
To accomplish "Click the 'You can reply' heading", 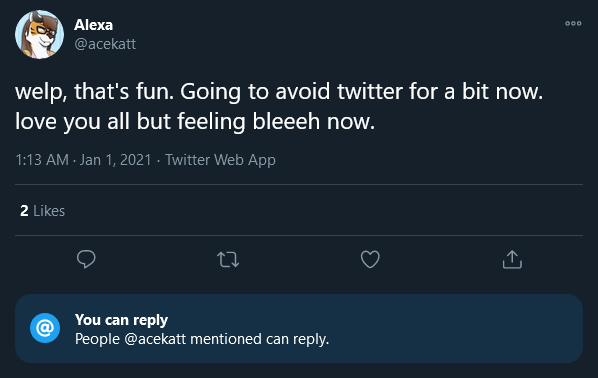I will pyautogui.click(x=121, y=320).
